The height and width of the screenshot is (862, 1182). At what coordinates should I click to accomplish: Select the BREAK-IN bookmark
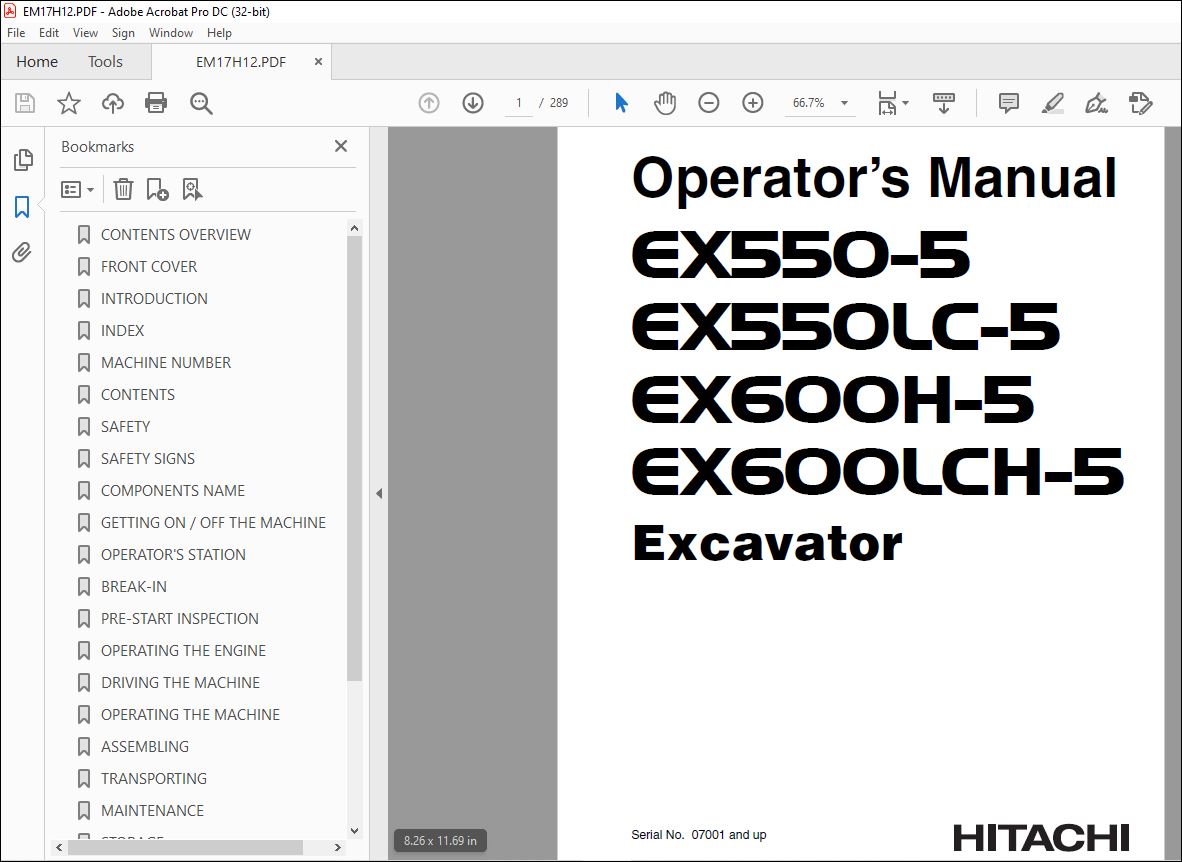coord(133,586)
